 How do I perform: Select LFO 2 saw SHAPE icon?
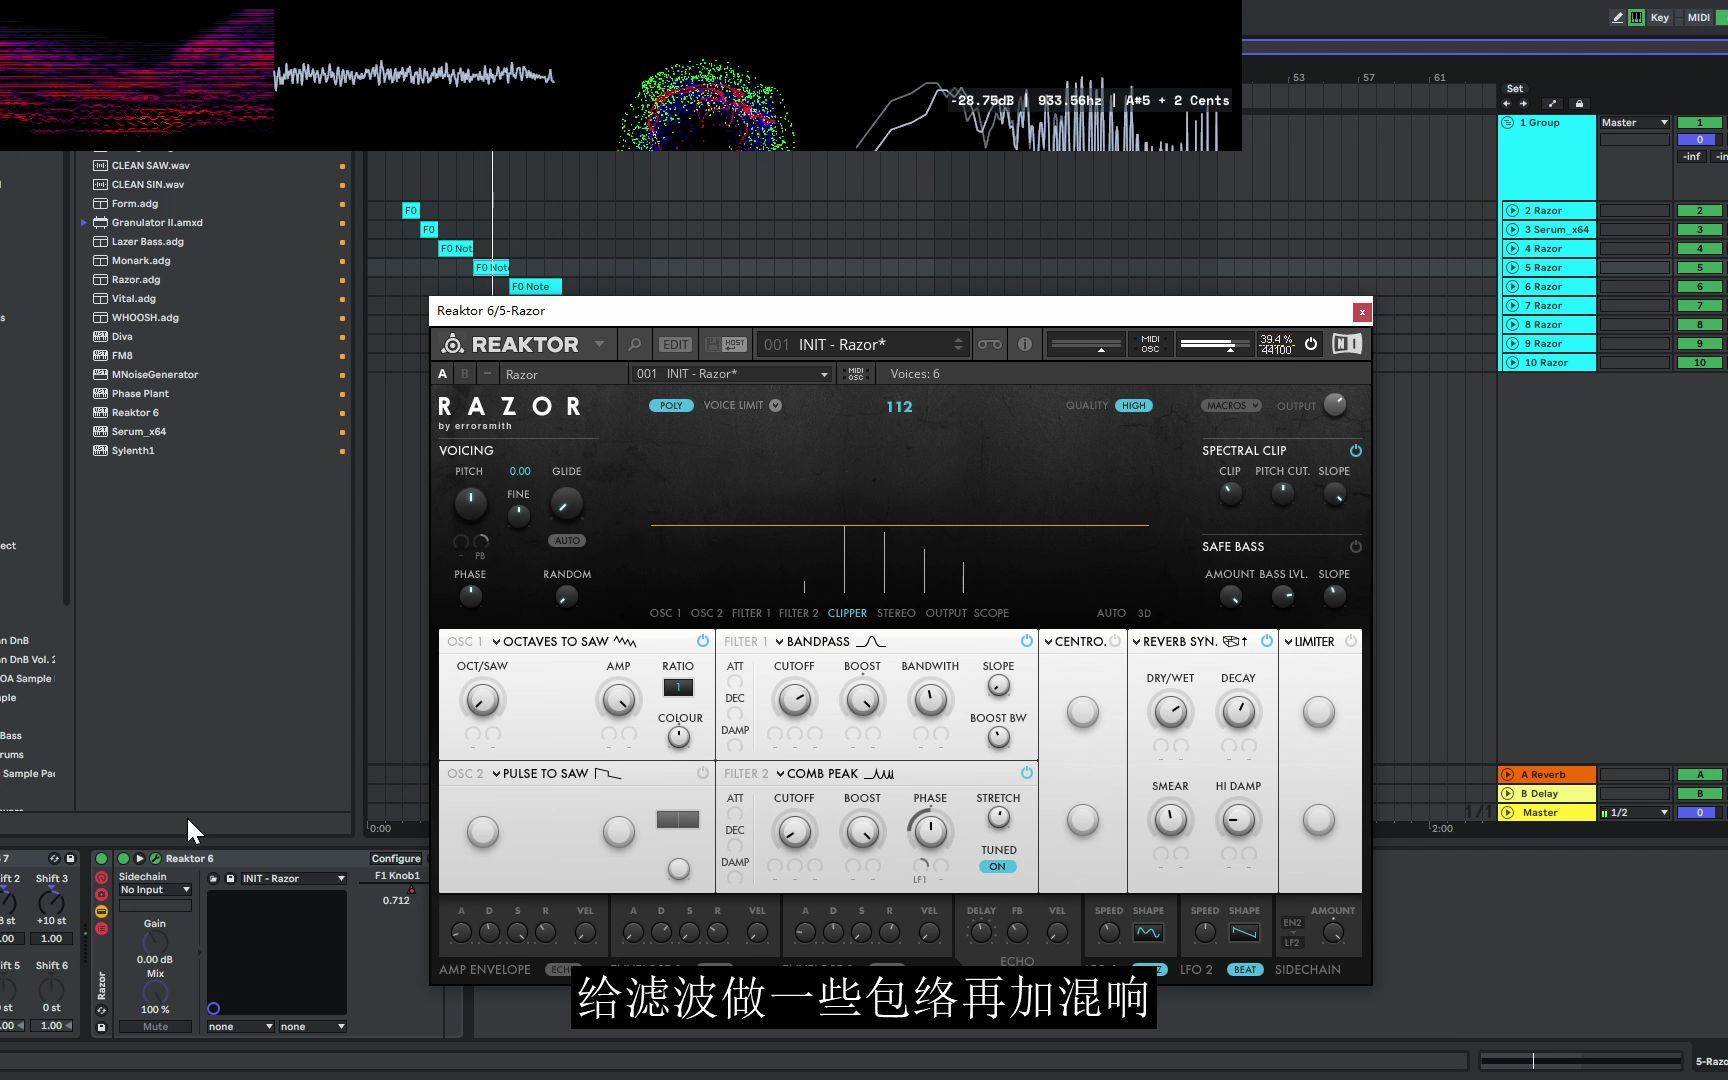[1244, 932]
